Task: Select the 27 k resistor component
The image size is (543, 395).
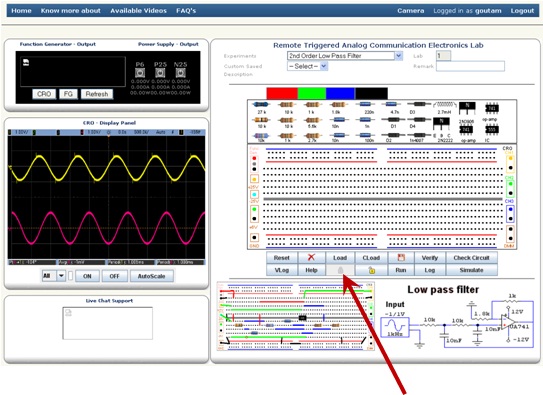Action: (261, 107)
